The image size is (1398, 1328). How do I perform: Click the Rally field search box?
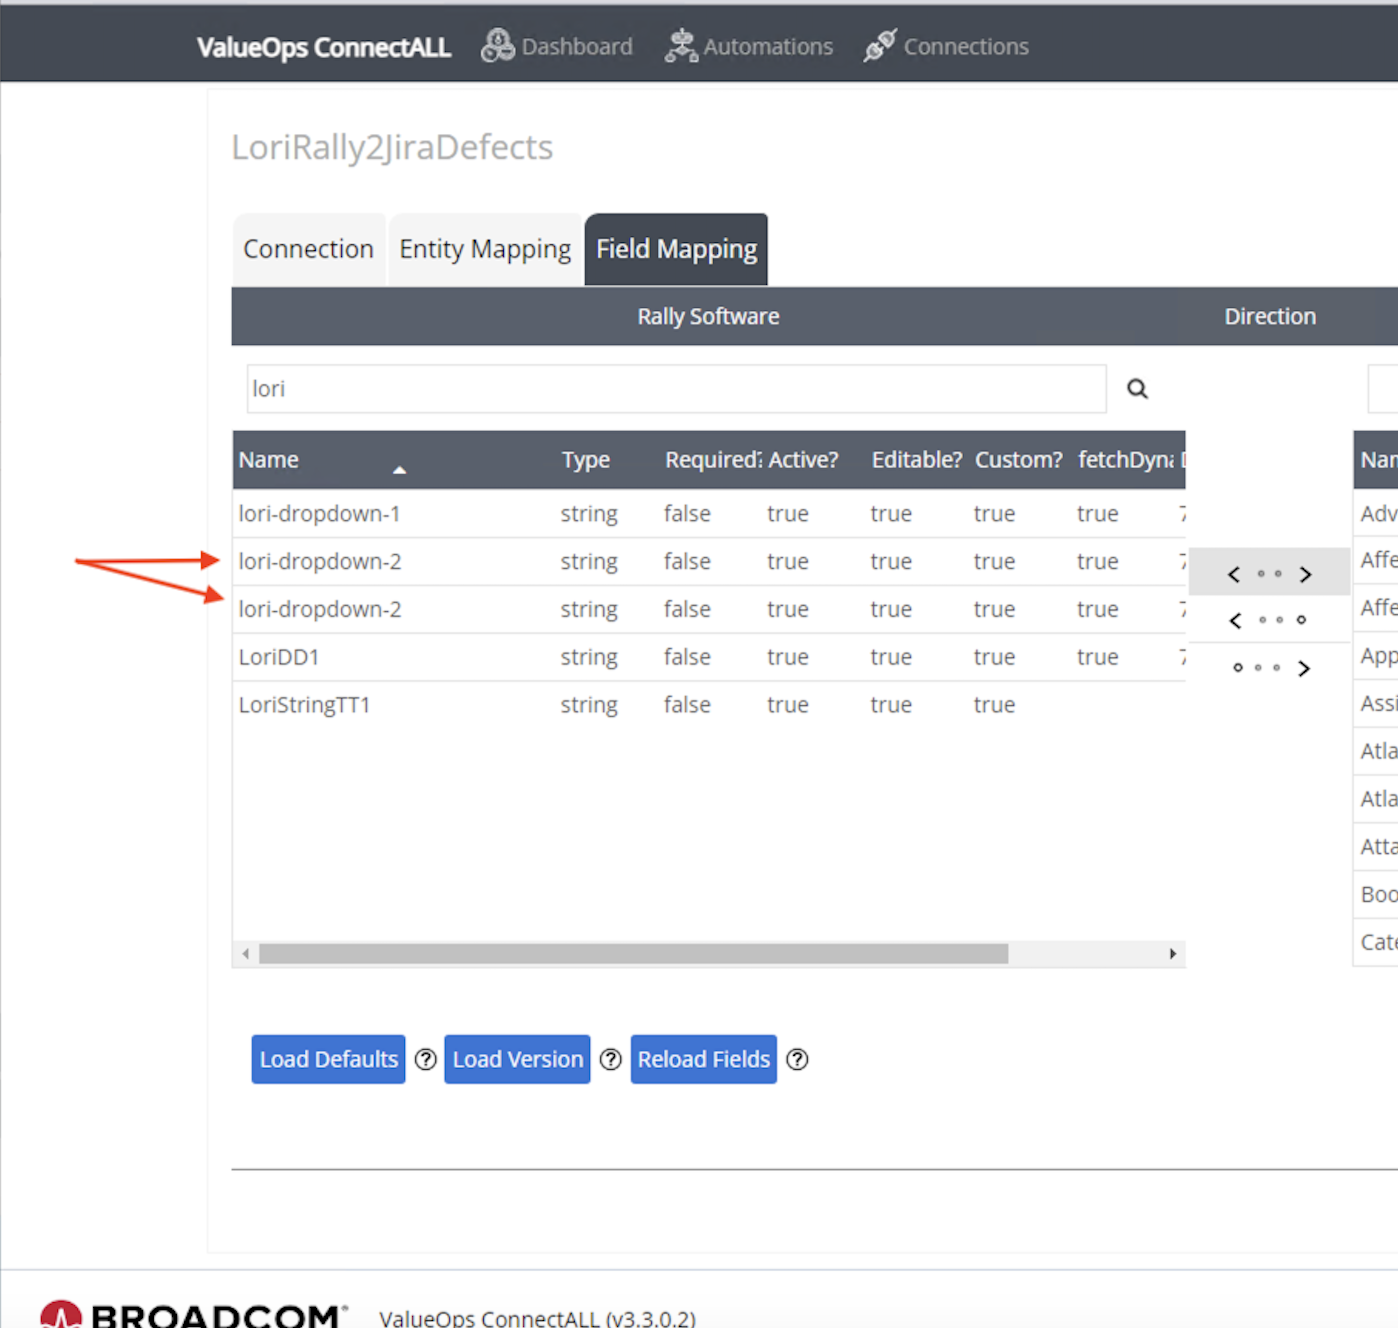676,389
